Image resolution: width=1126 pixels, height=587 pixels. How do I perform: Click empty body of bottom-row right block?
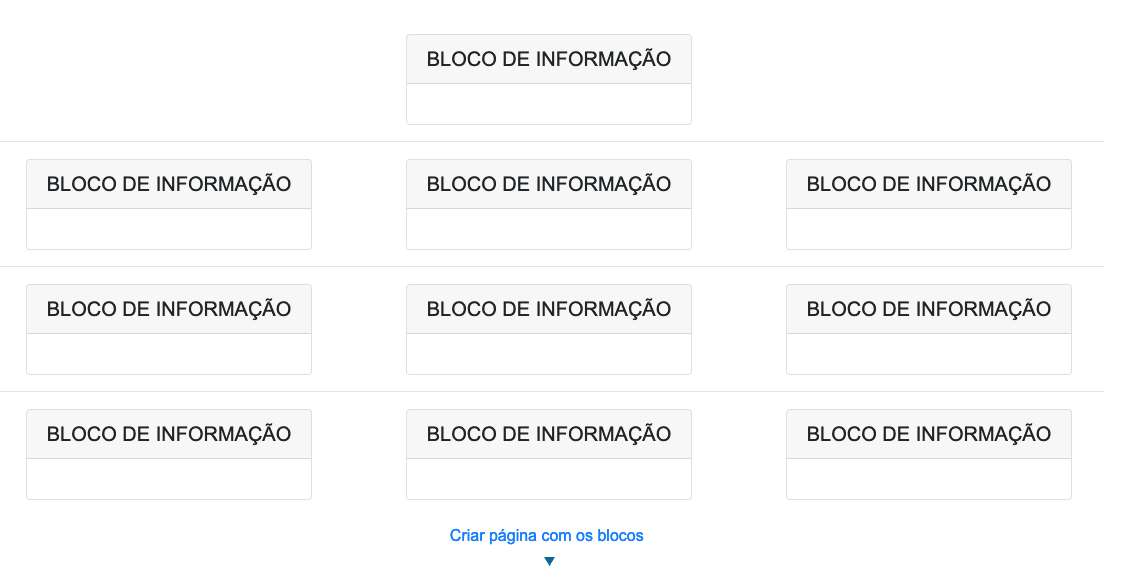click(x=928, y=479)
